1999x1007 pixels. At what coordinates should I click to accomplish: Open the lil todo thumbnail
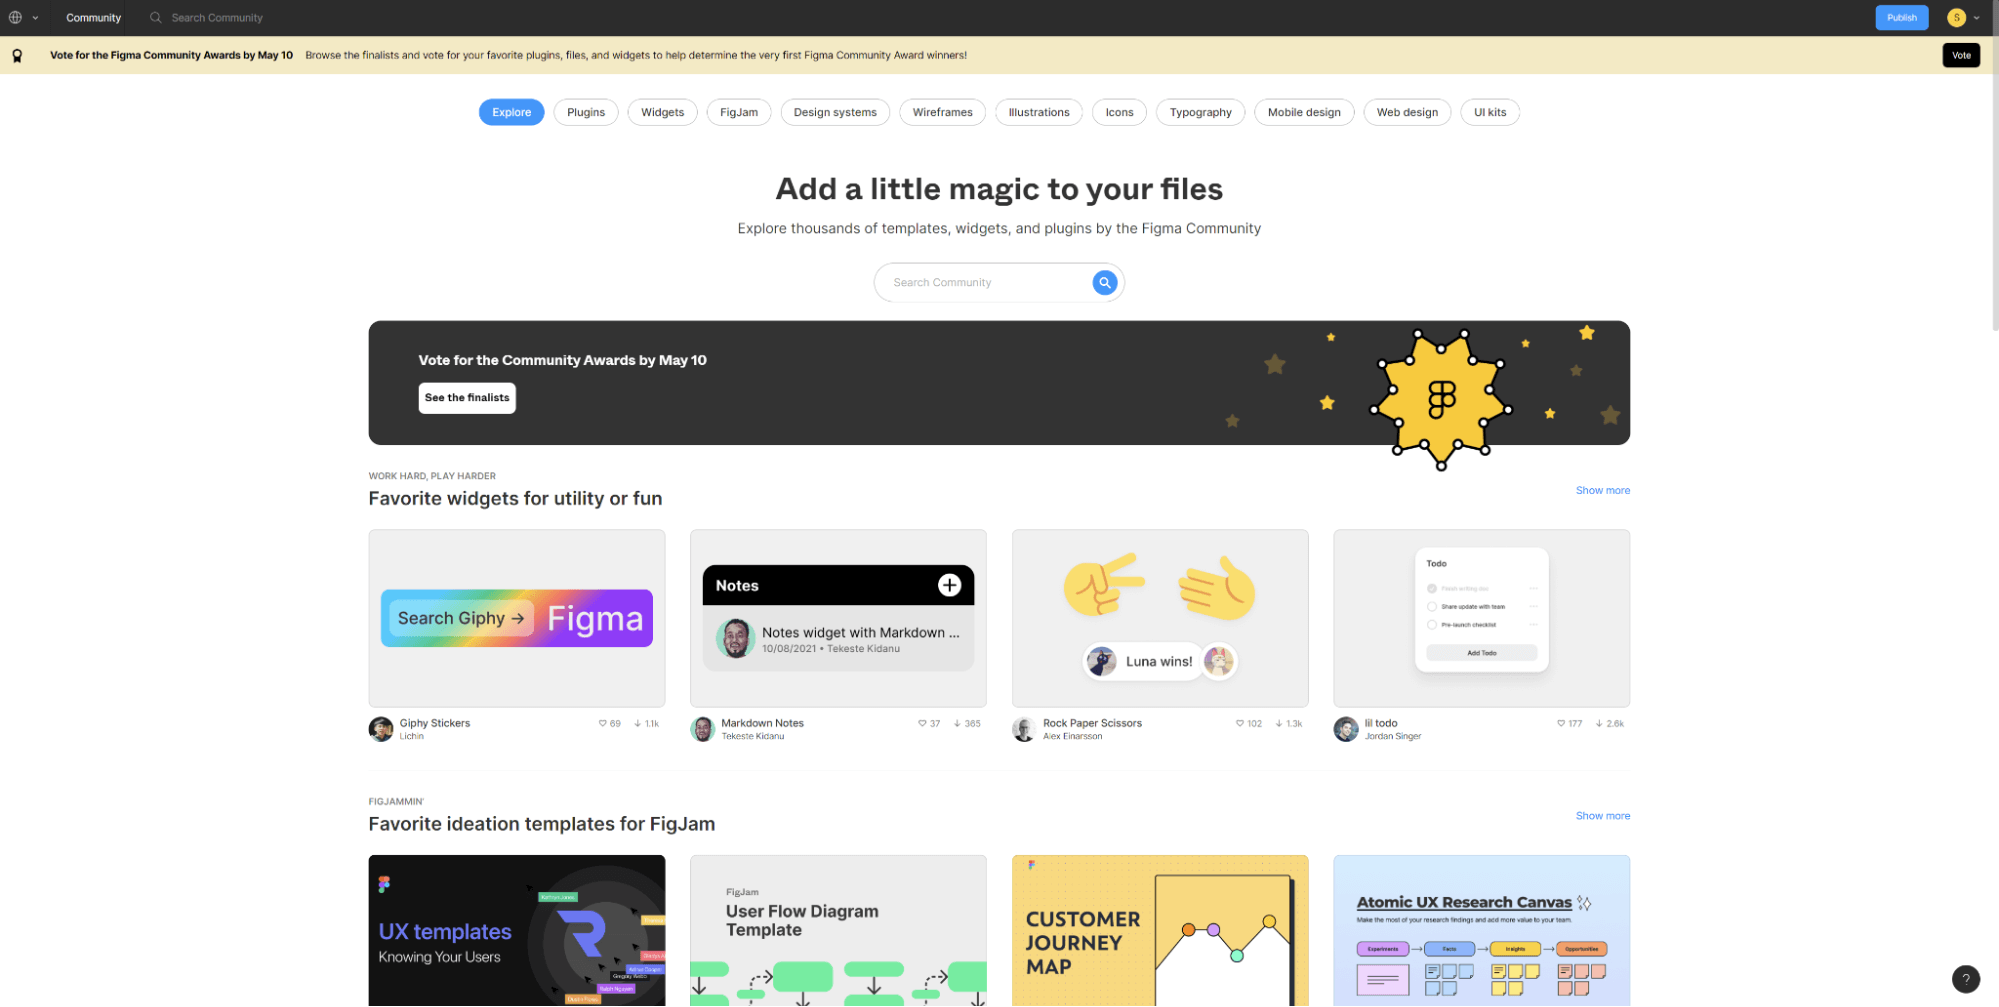pyautogui.click(x=1481, y=618)
